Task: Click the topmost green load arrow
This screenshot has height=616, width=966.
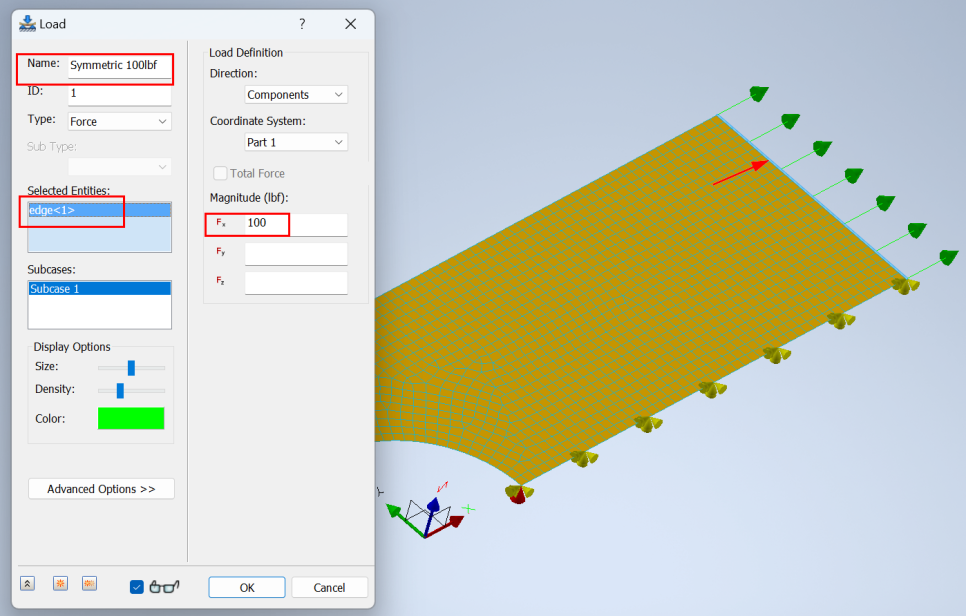Action: coord(759,94)
